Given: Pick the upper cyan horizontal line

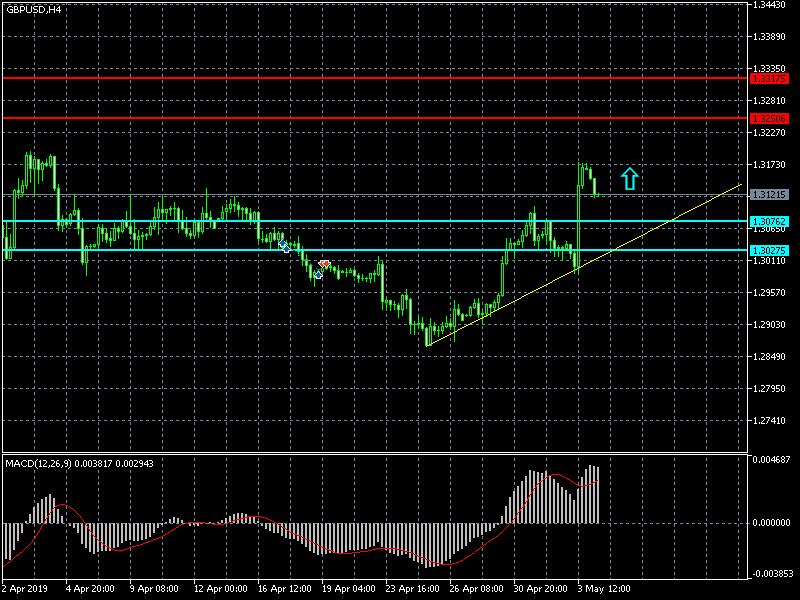Looking at the screenshot, I should click(x=400, y=221).
